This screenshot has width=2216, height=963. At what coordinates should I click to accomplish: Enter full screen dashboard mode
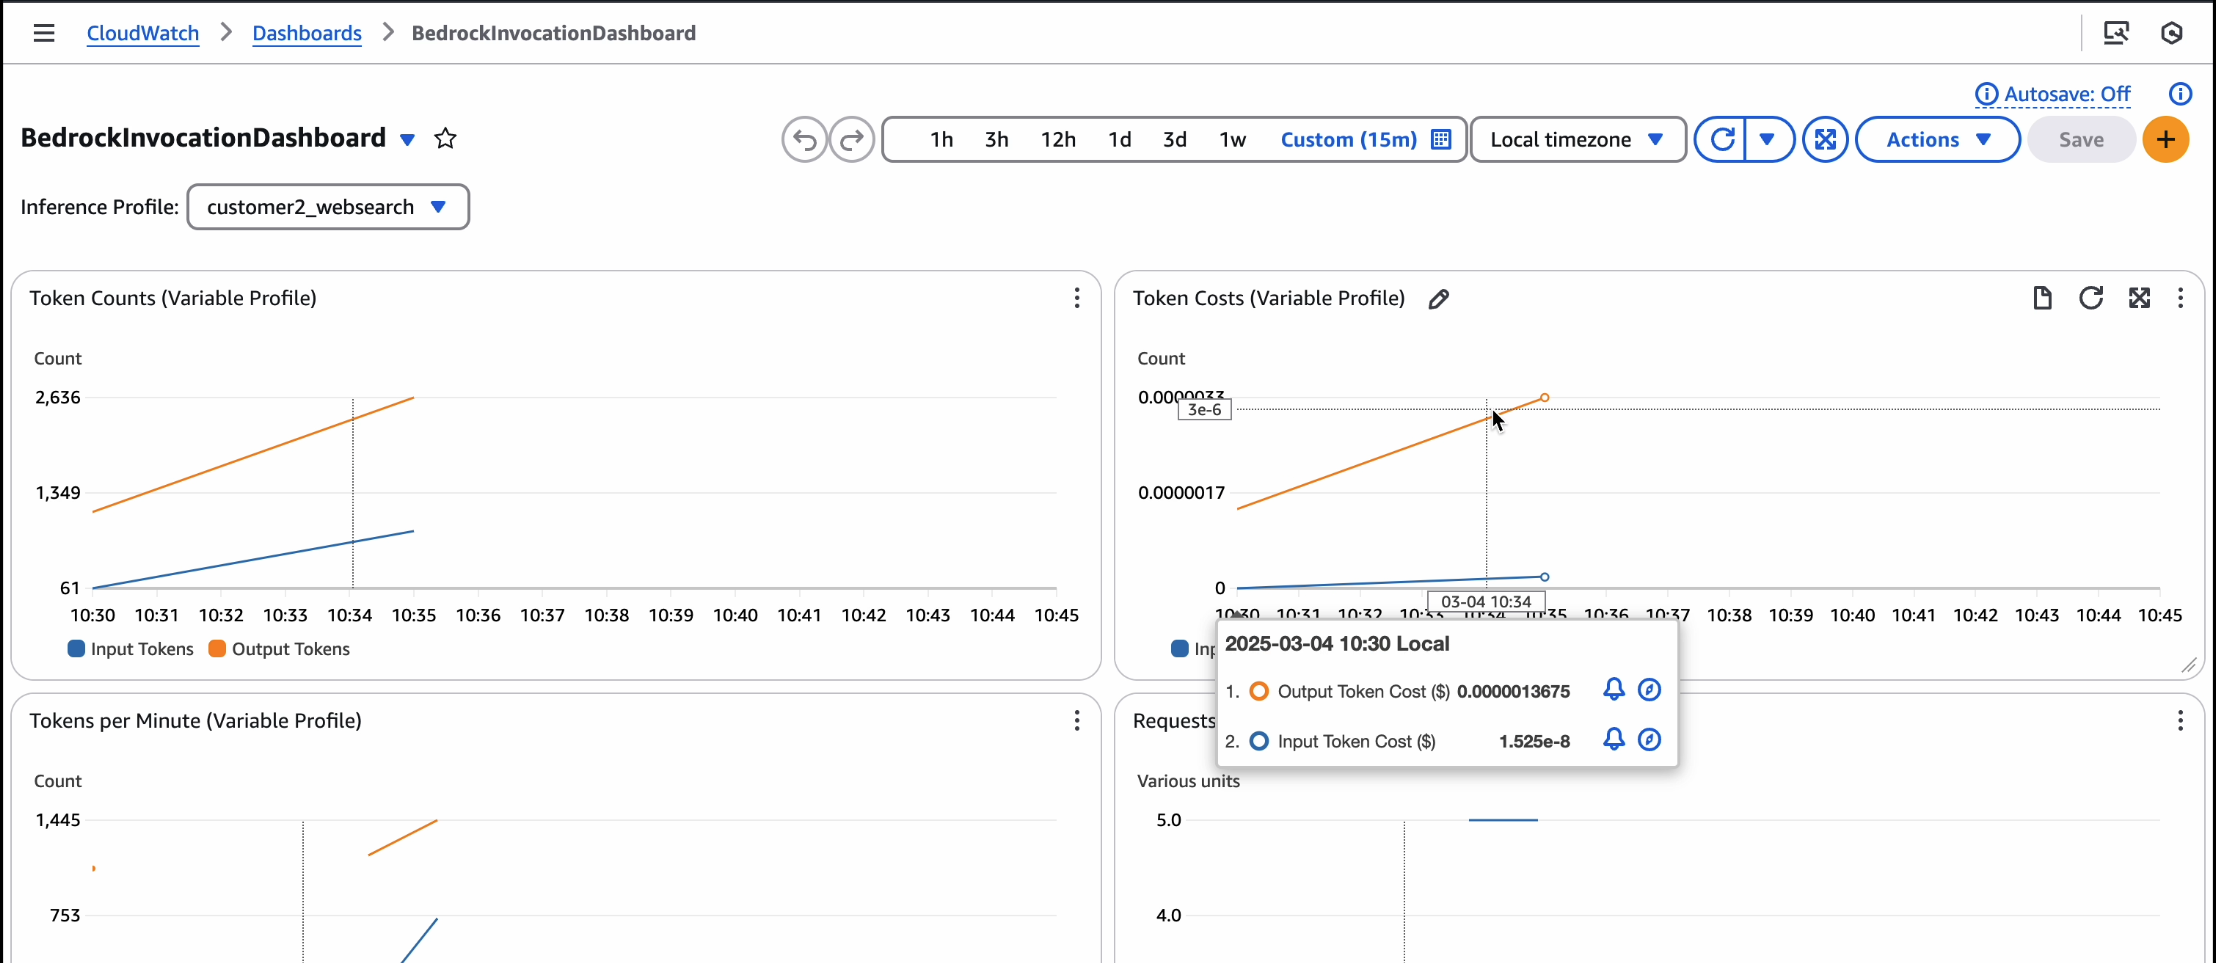tap(1825, 140)
